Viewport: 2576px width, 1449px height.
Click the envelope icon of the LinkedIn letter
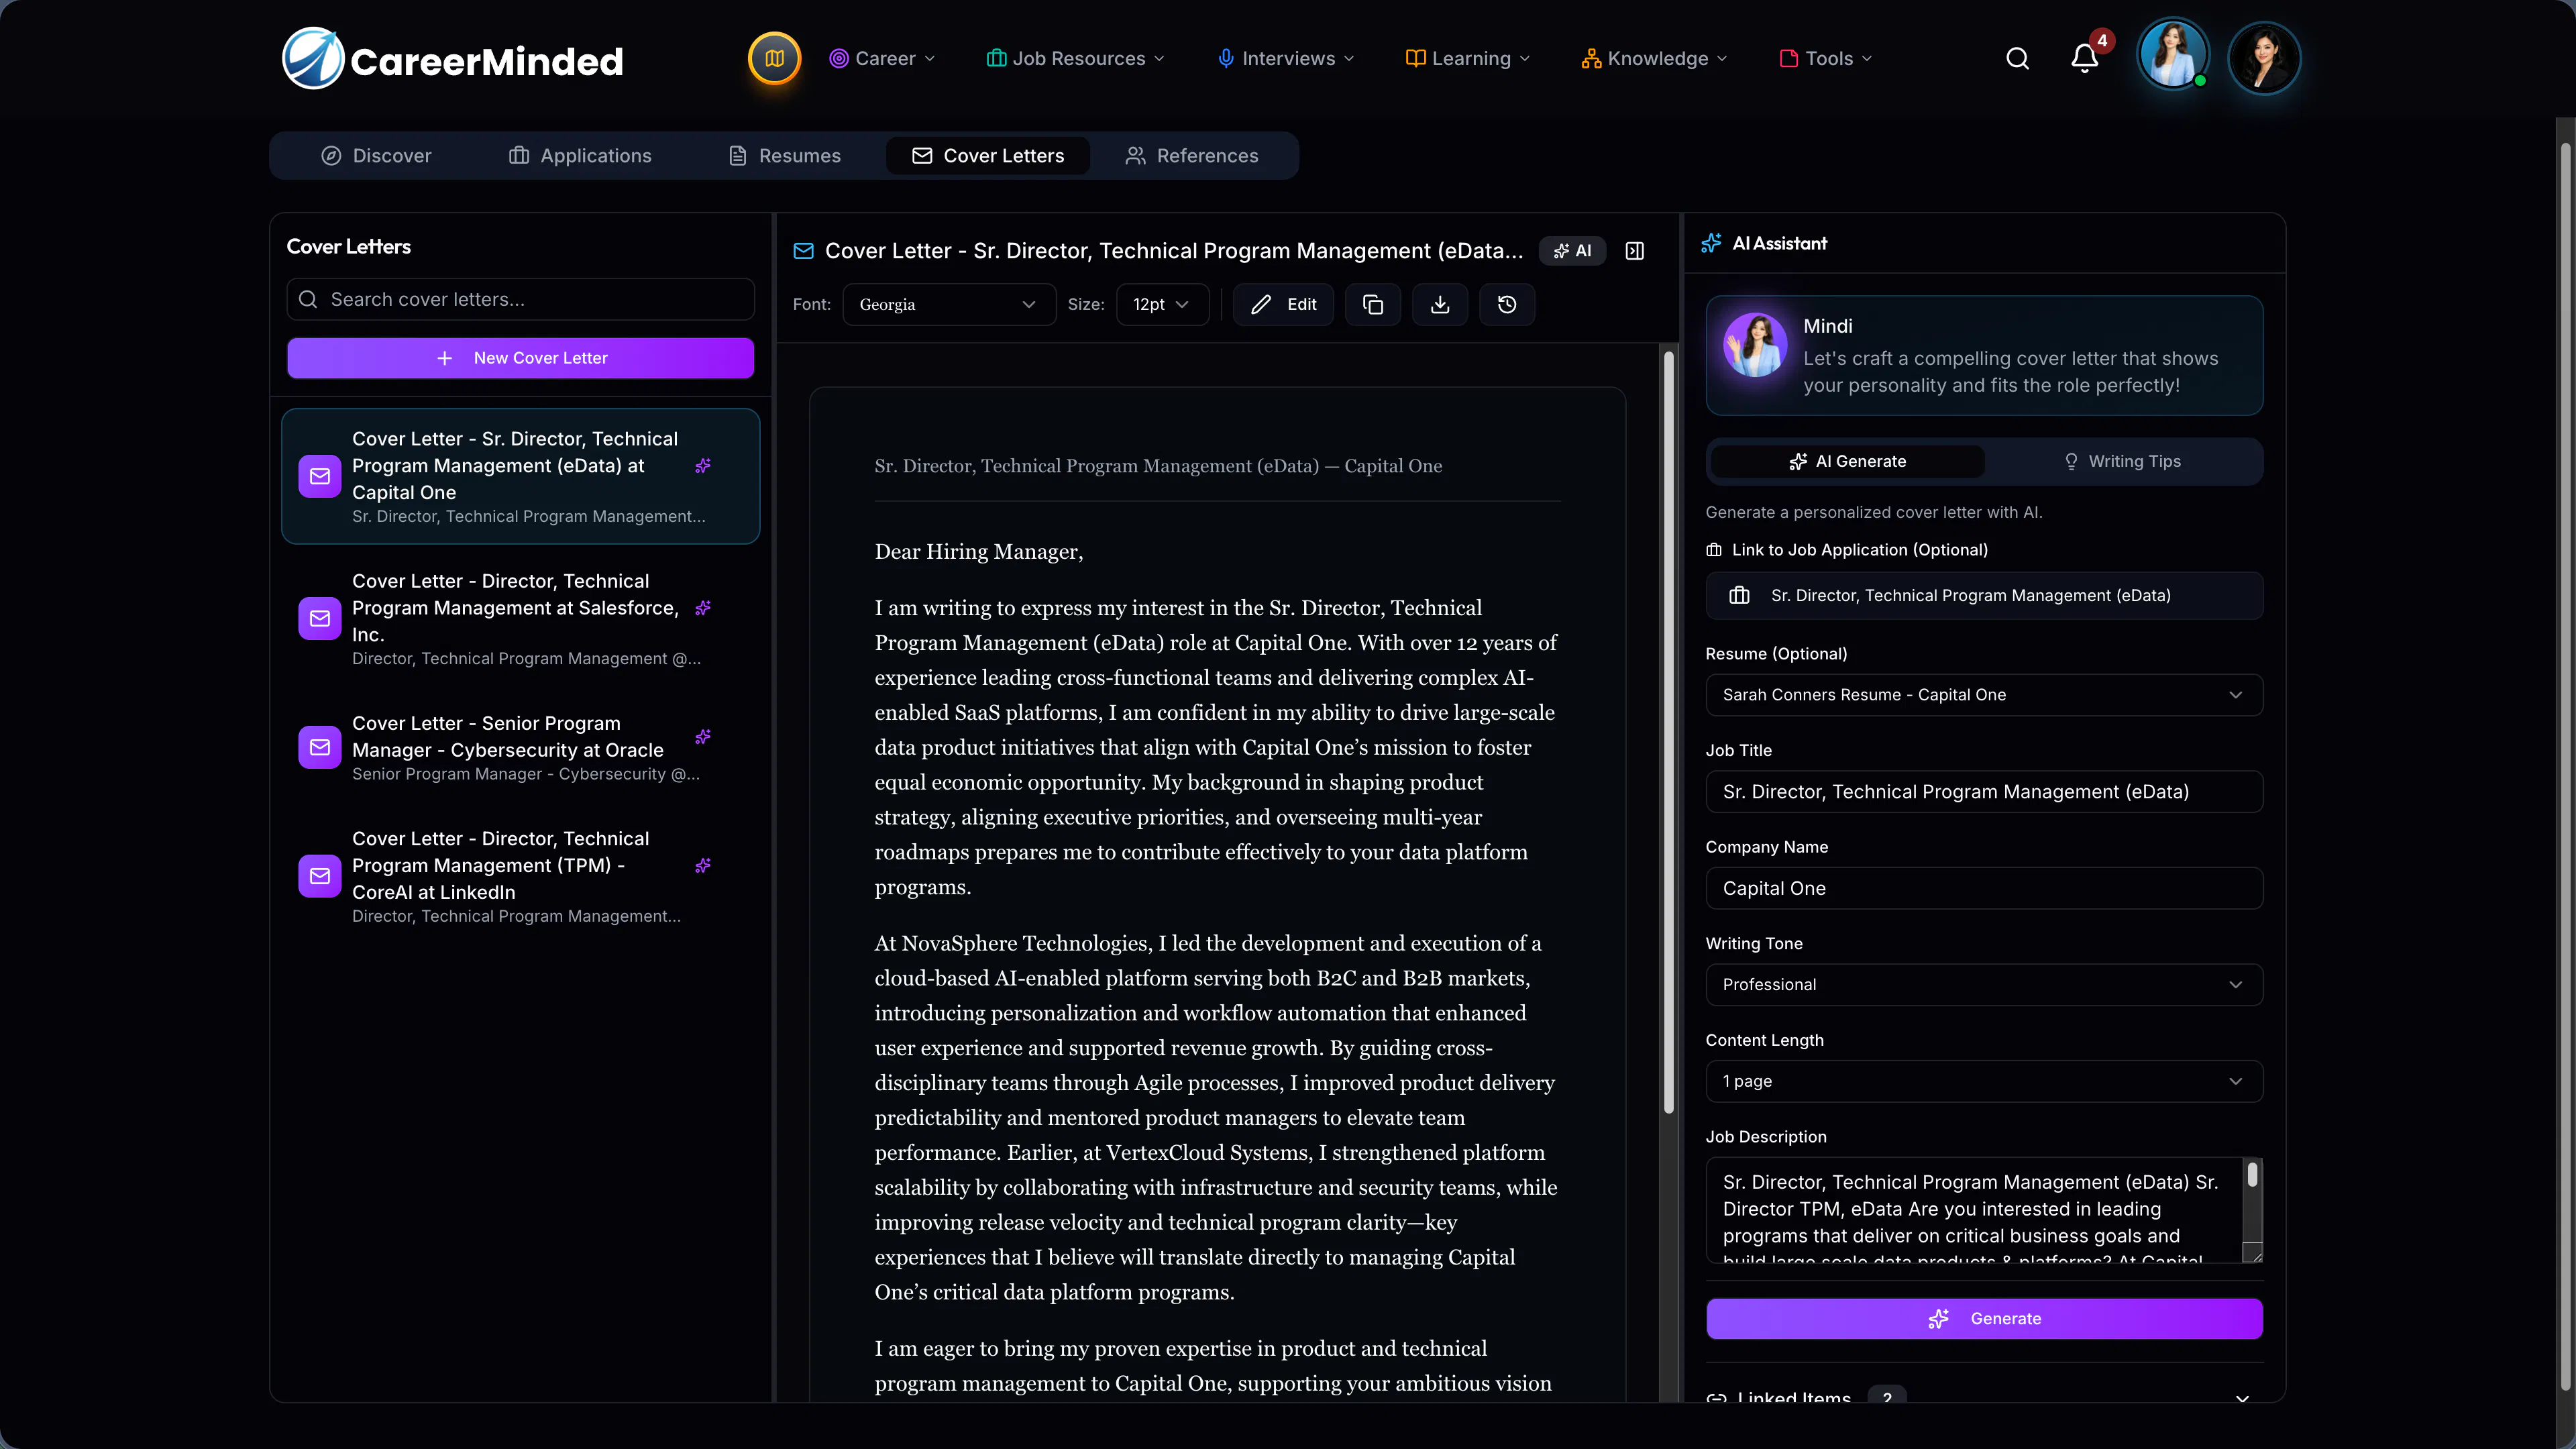(x=320, y=876)
